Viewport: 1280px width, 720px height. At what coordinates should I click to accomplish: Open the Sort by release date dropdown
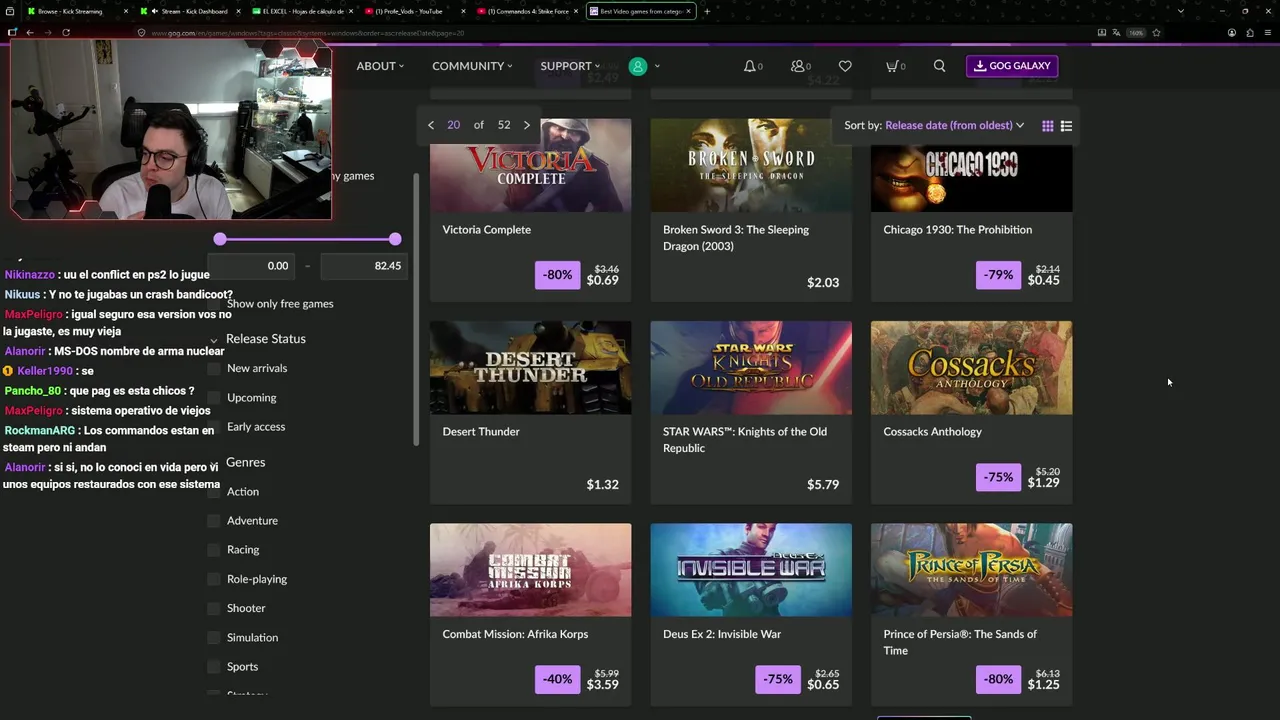(x=954, y=125)
